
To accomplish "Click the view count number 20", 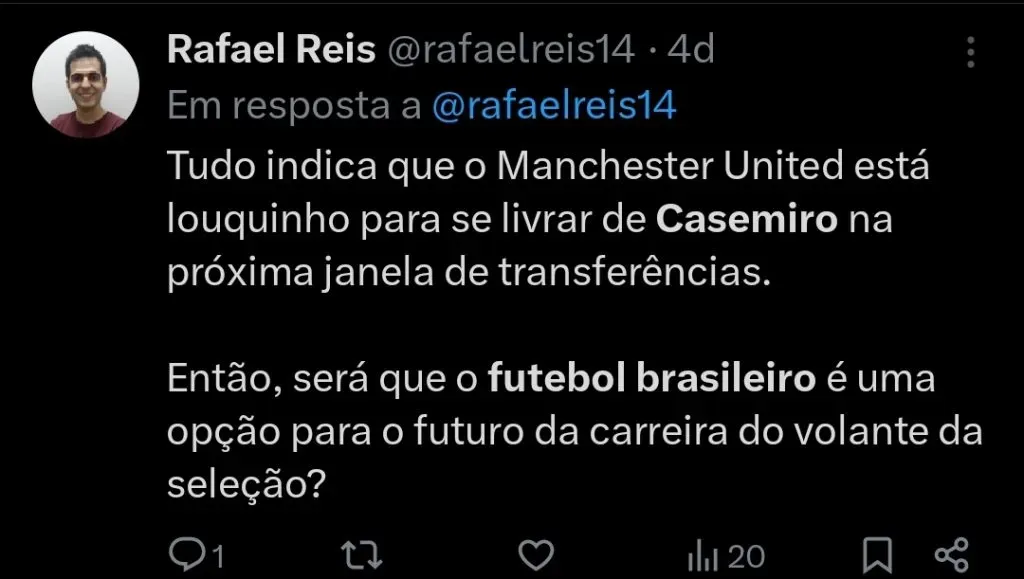I will coord(746,555).
